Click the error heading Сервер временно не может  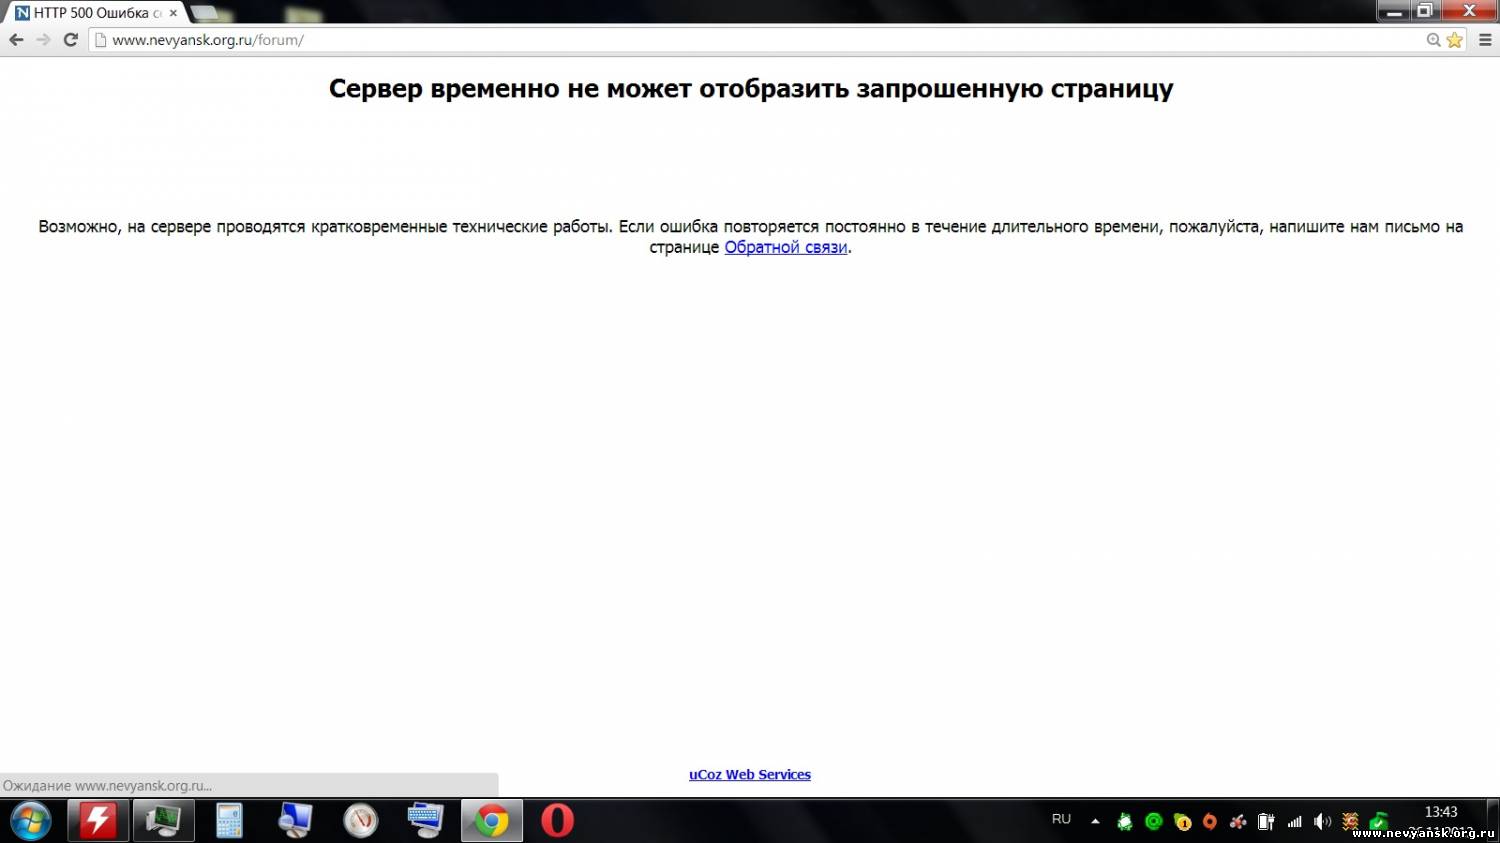pos(751,89)
